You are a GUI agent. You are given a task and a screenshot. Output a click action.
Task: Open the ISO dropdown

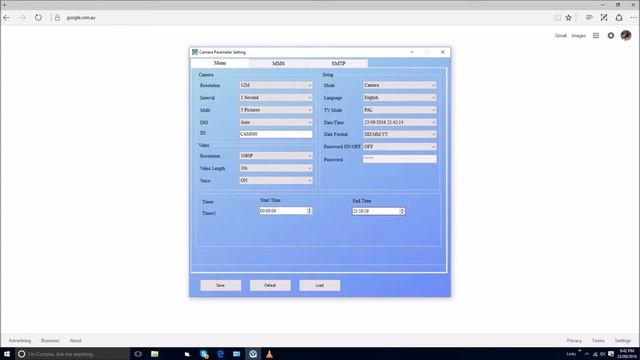pos(276,122)
